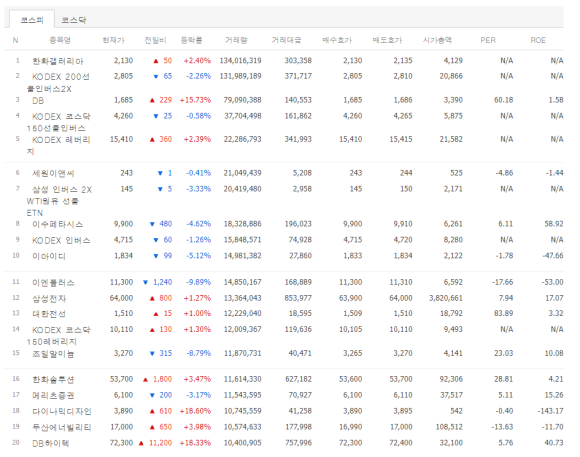Open the 대한전선 stock link
The height and width of the screenshot is (457, 580).
pyautogui.click(x=49, y=314)
